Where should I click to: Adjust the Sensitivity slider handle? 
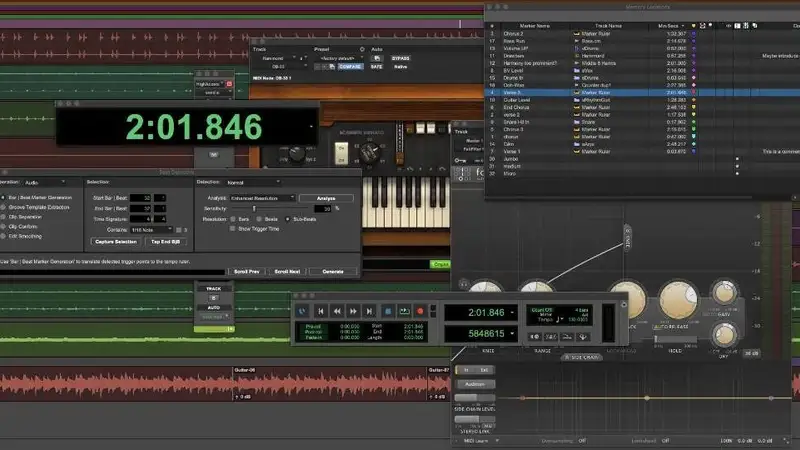click(254, 209)
